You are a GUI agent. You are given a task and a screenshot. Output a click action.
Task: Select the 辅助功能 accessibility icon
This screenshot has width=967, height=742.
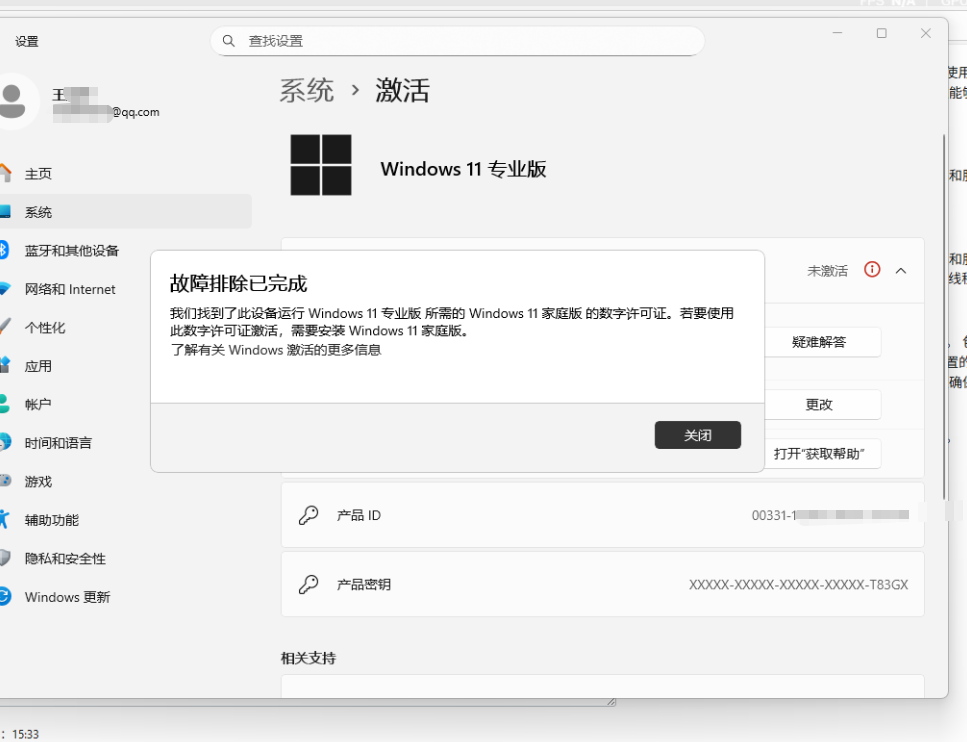(12, 519)
